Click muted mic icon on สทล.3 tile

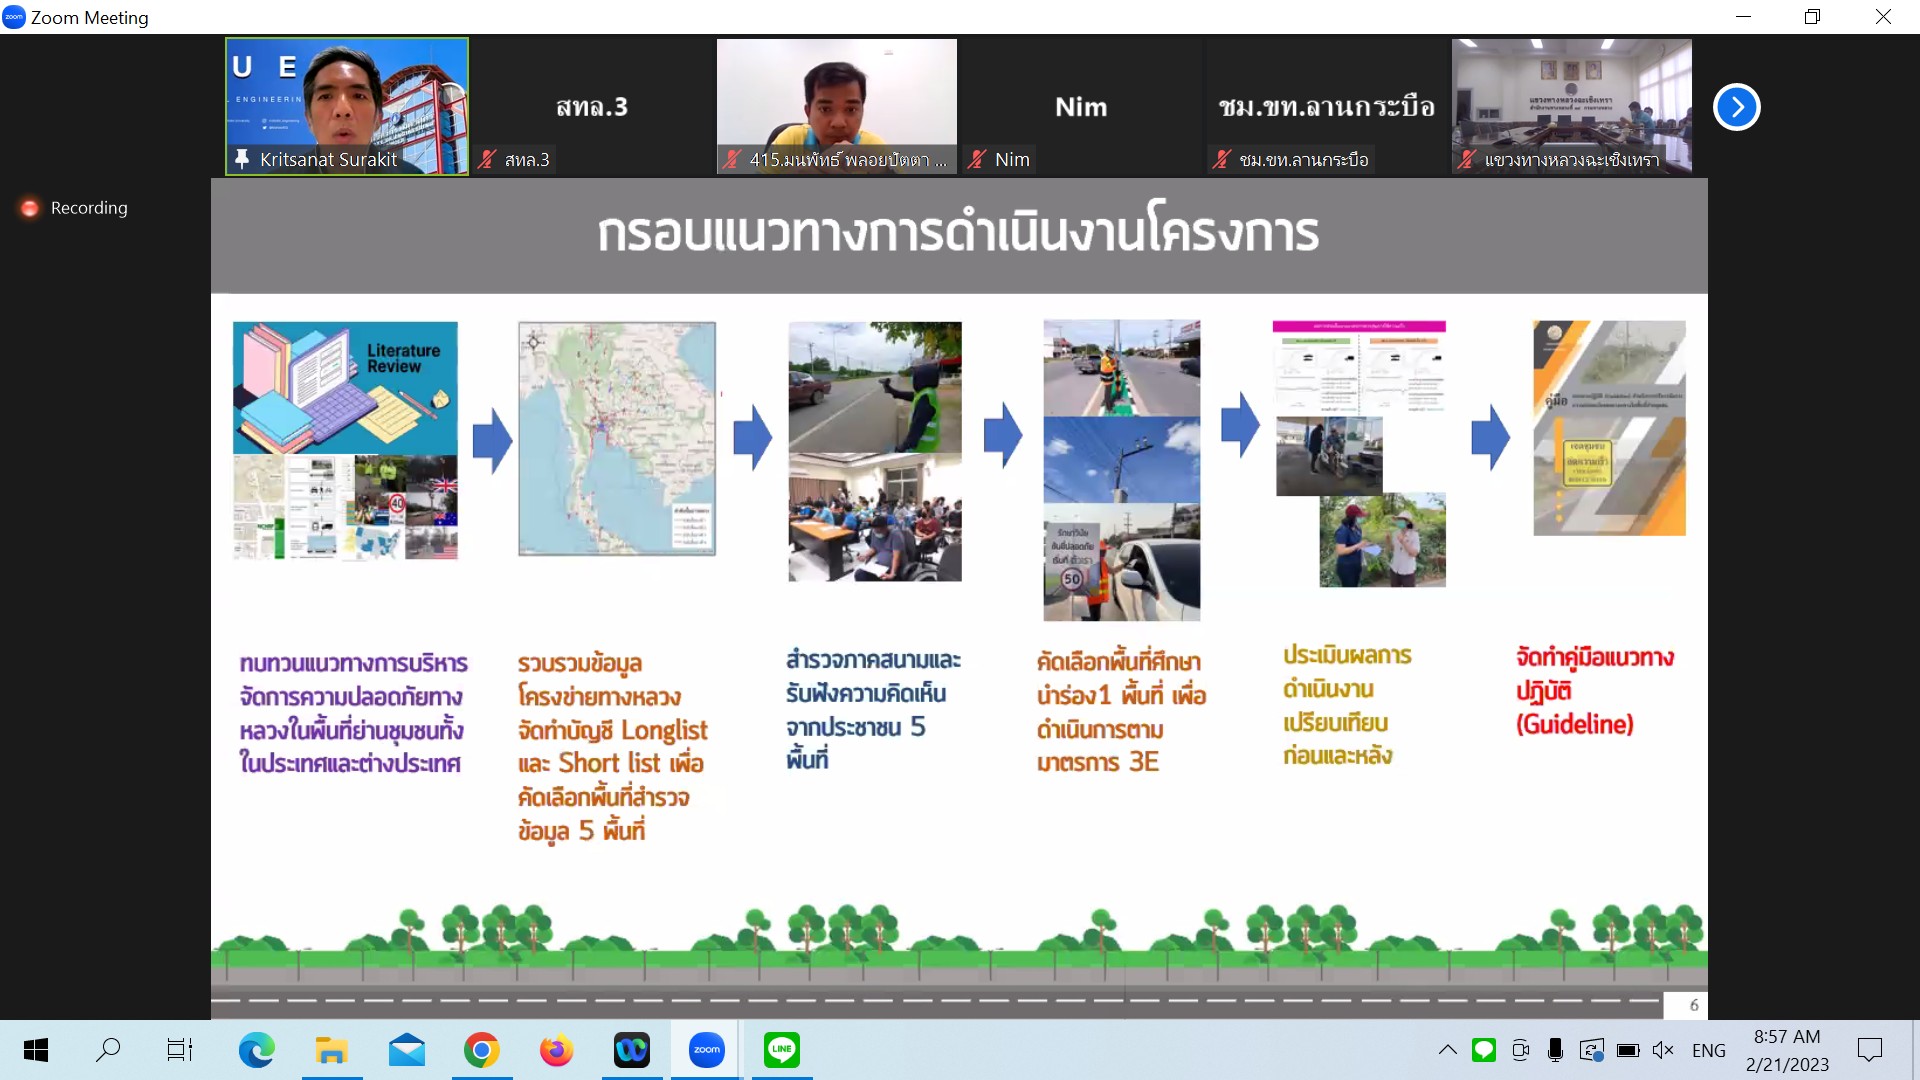(487, 159)
